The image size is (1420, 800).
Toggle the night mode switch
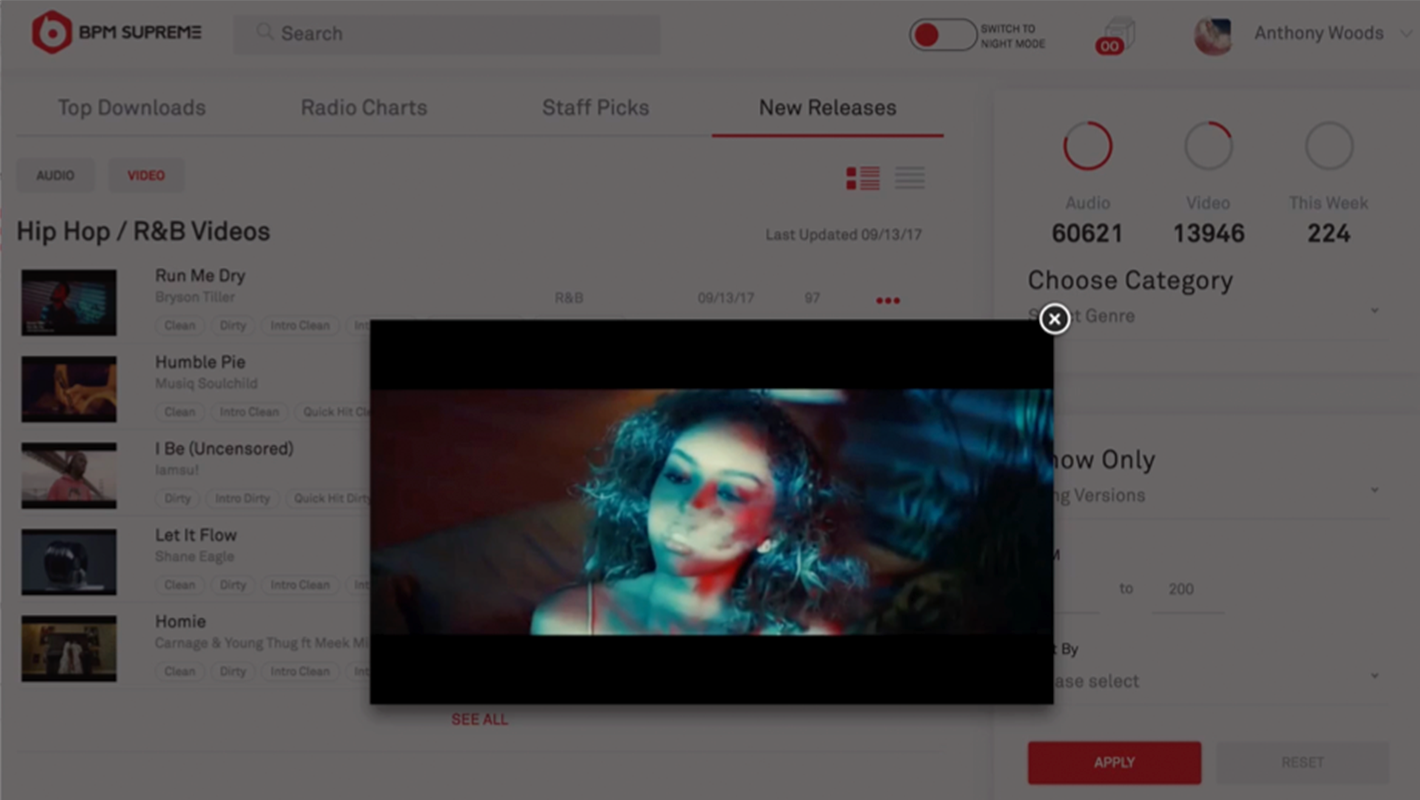click(942, 35)
